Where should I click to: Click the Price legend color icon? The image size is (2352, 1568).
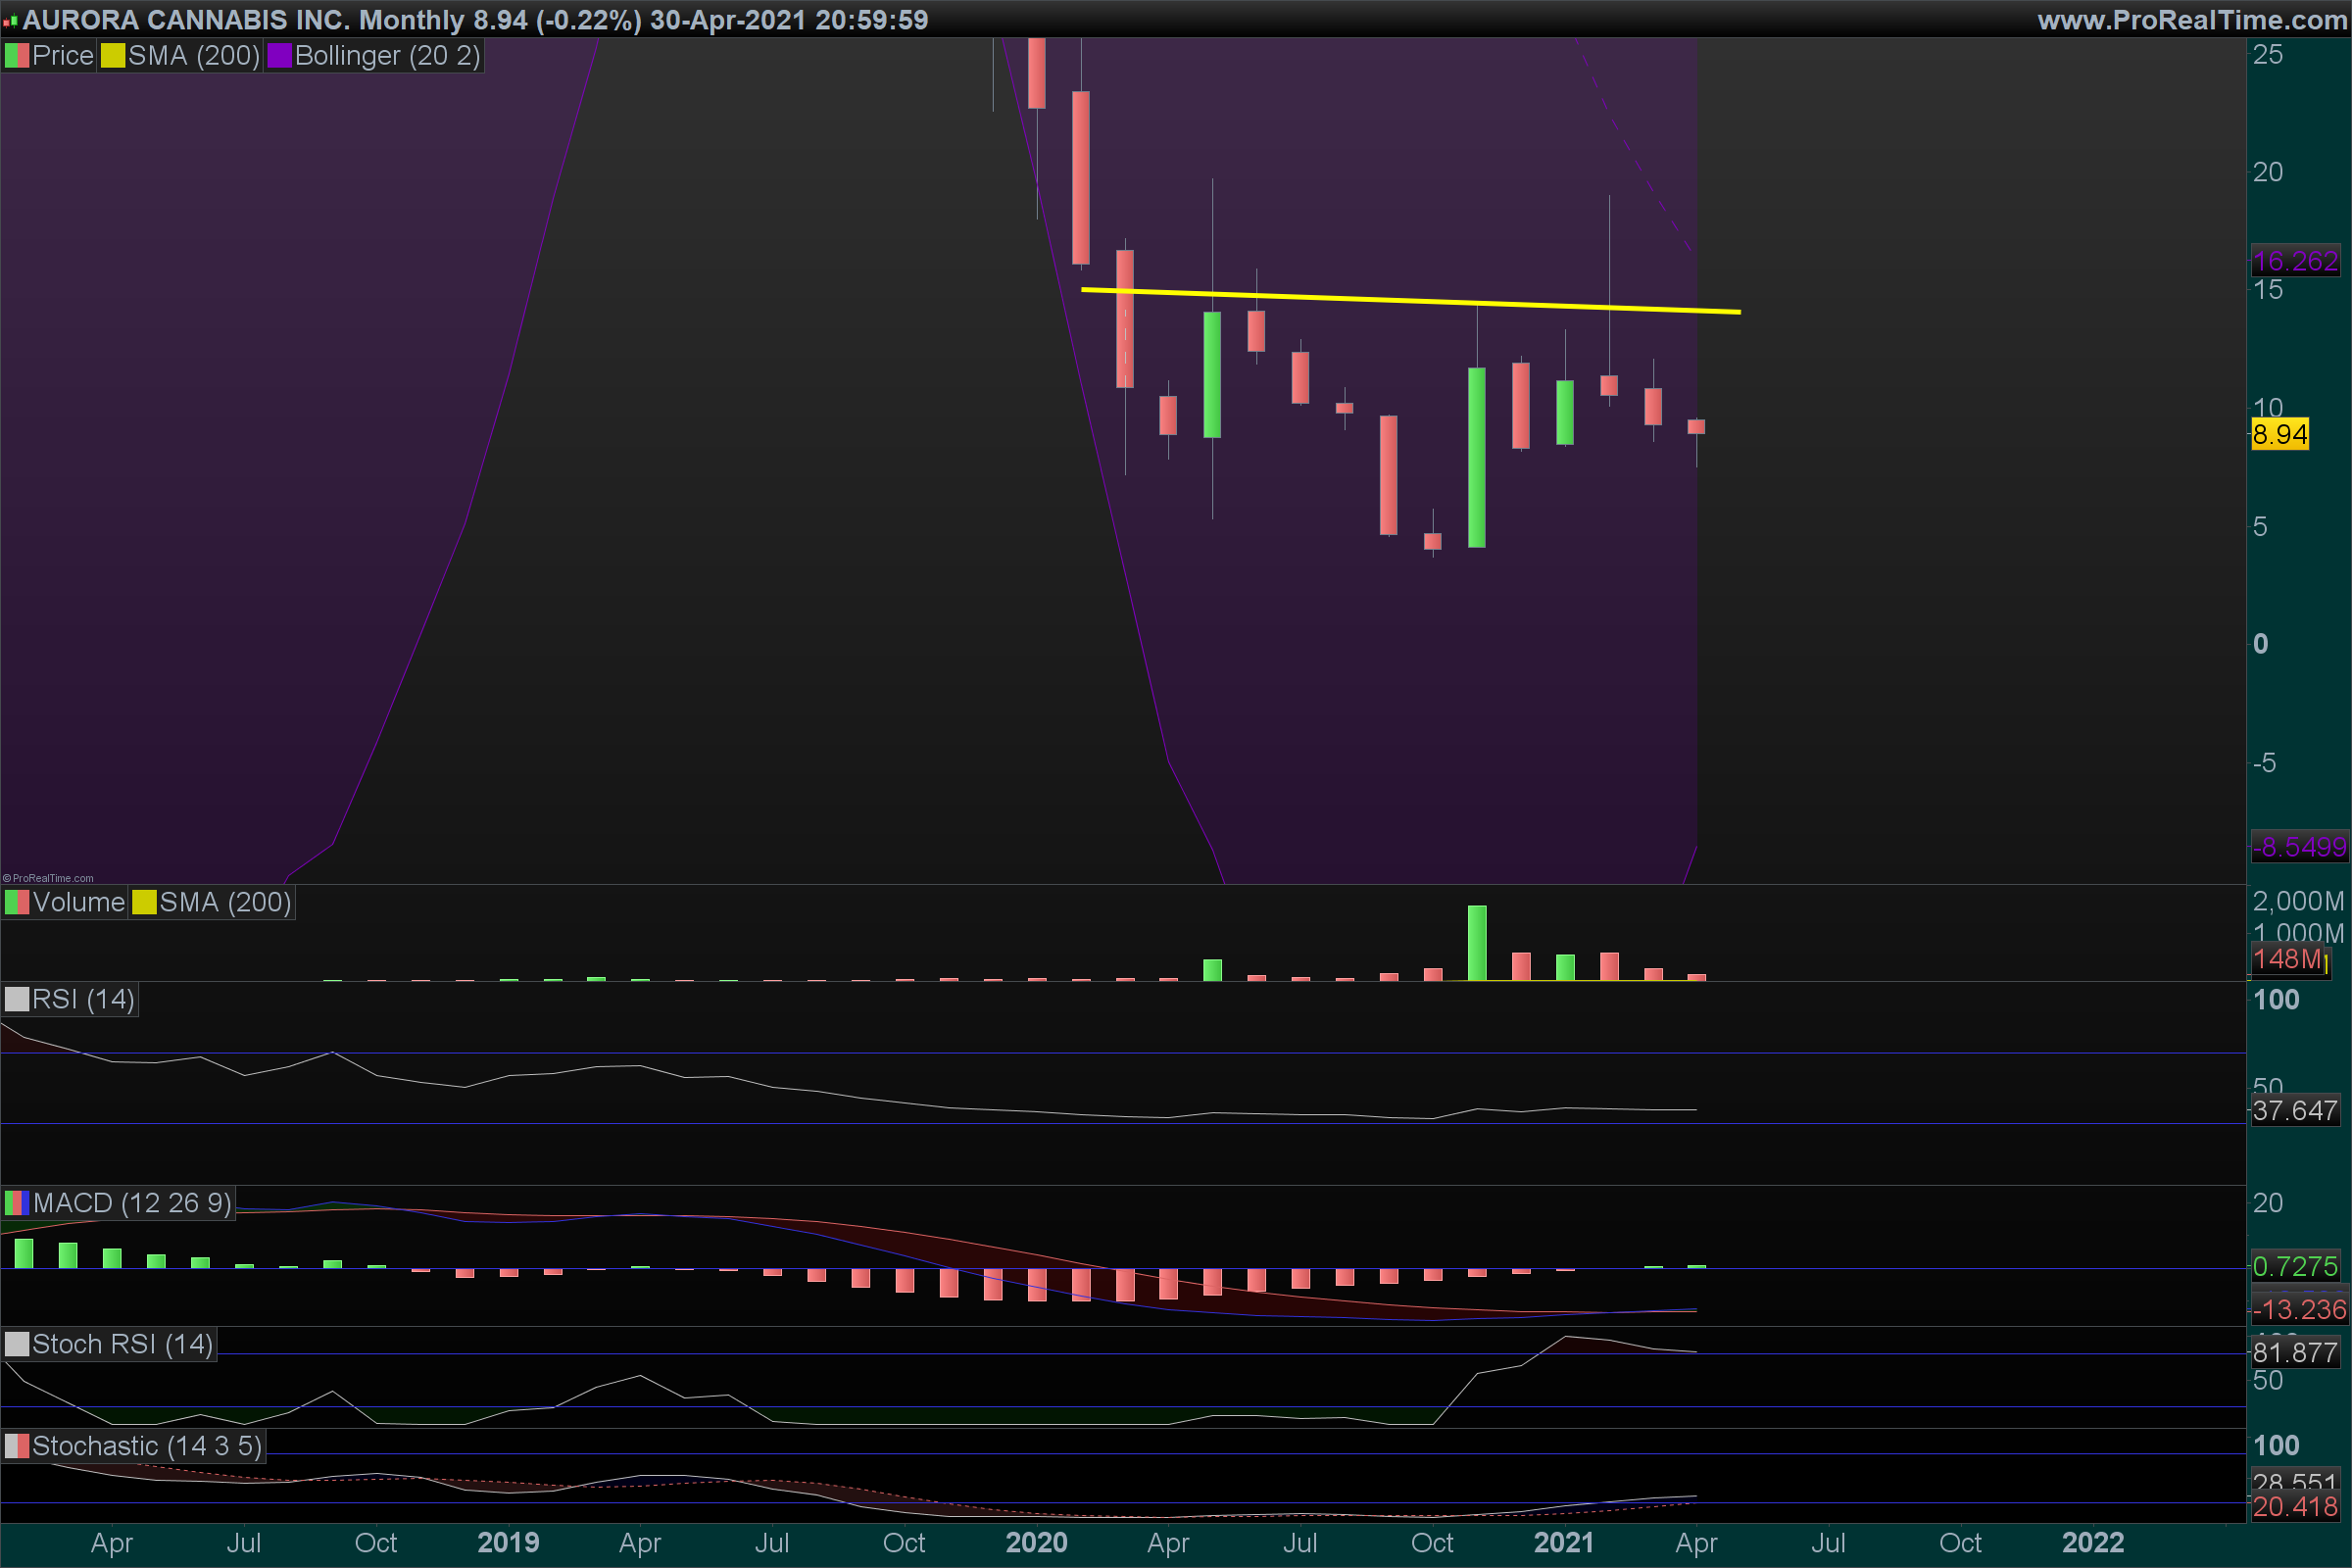pos(17,56)
